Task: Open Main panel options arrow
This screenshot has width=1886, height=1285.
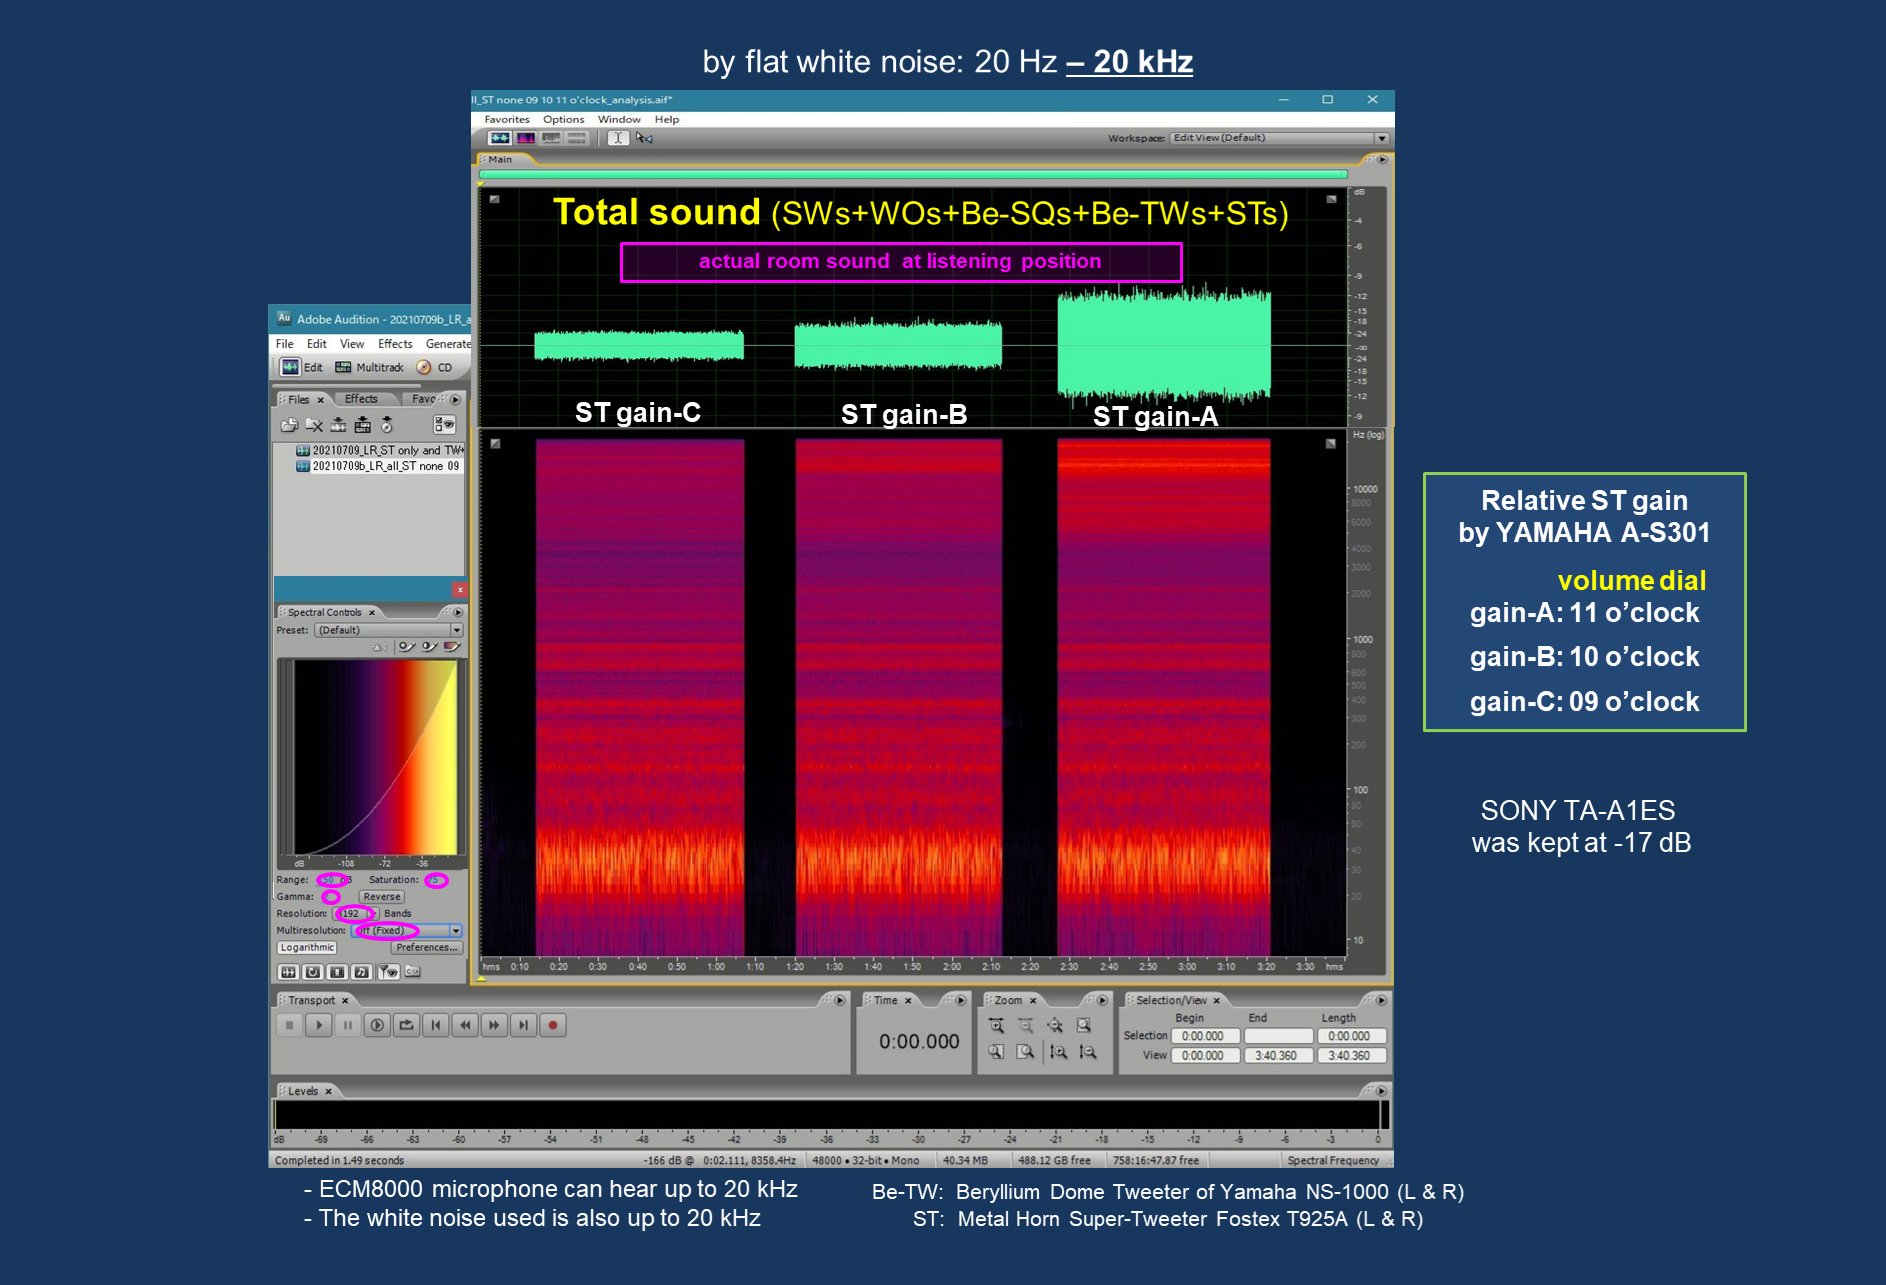Action: click(x=1382, y=159)
